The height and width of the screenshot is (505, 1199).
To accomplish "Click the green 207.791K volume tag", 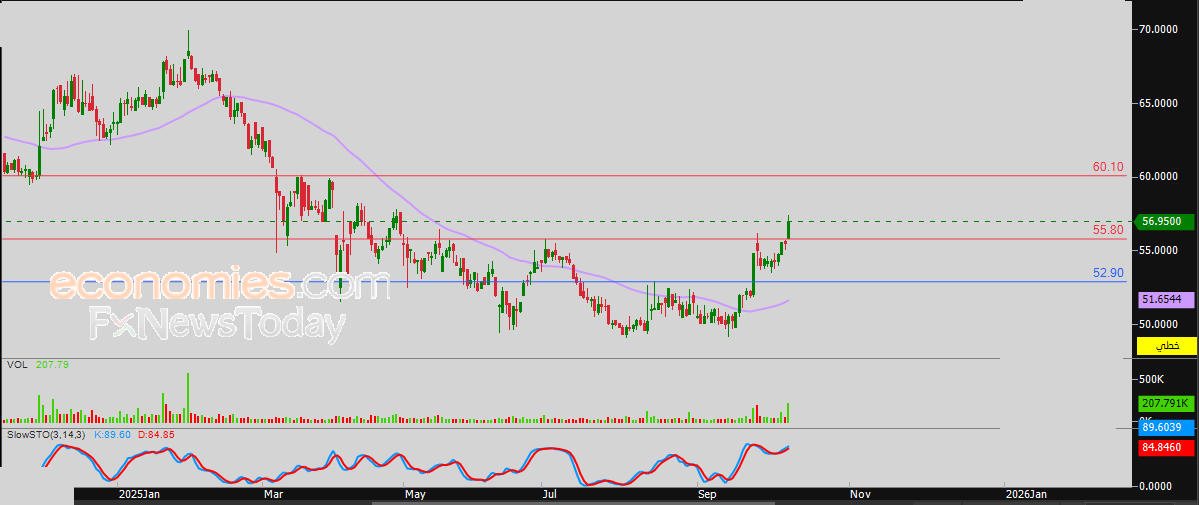I will 1165,402.
